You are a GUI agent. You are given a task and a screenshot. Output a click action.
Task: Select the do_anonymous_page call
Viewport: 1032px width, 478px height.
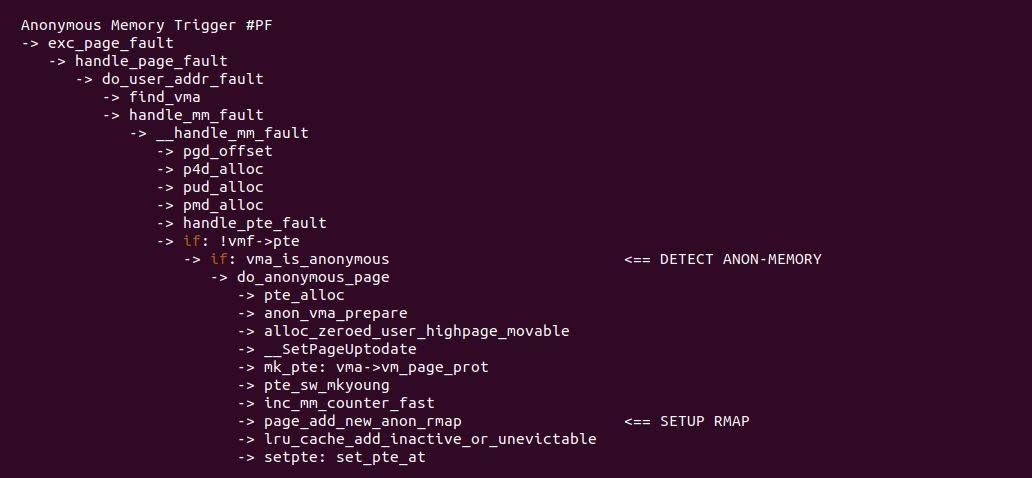tap(313, 277)
